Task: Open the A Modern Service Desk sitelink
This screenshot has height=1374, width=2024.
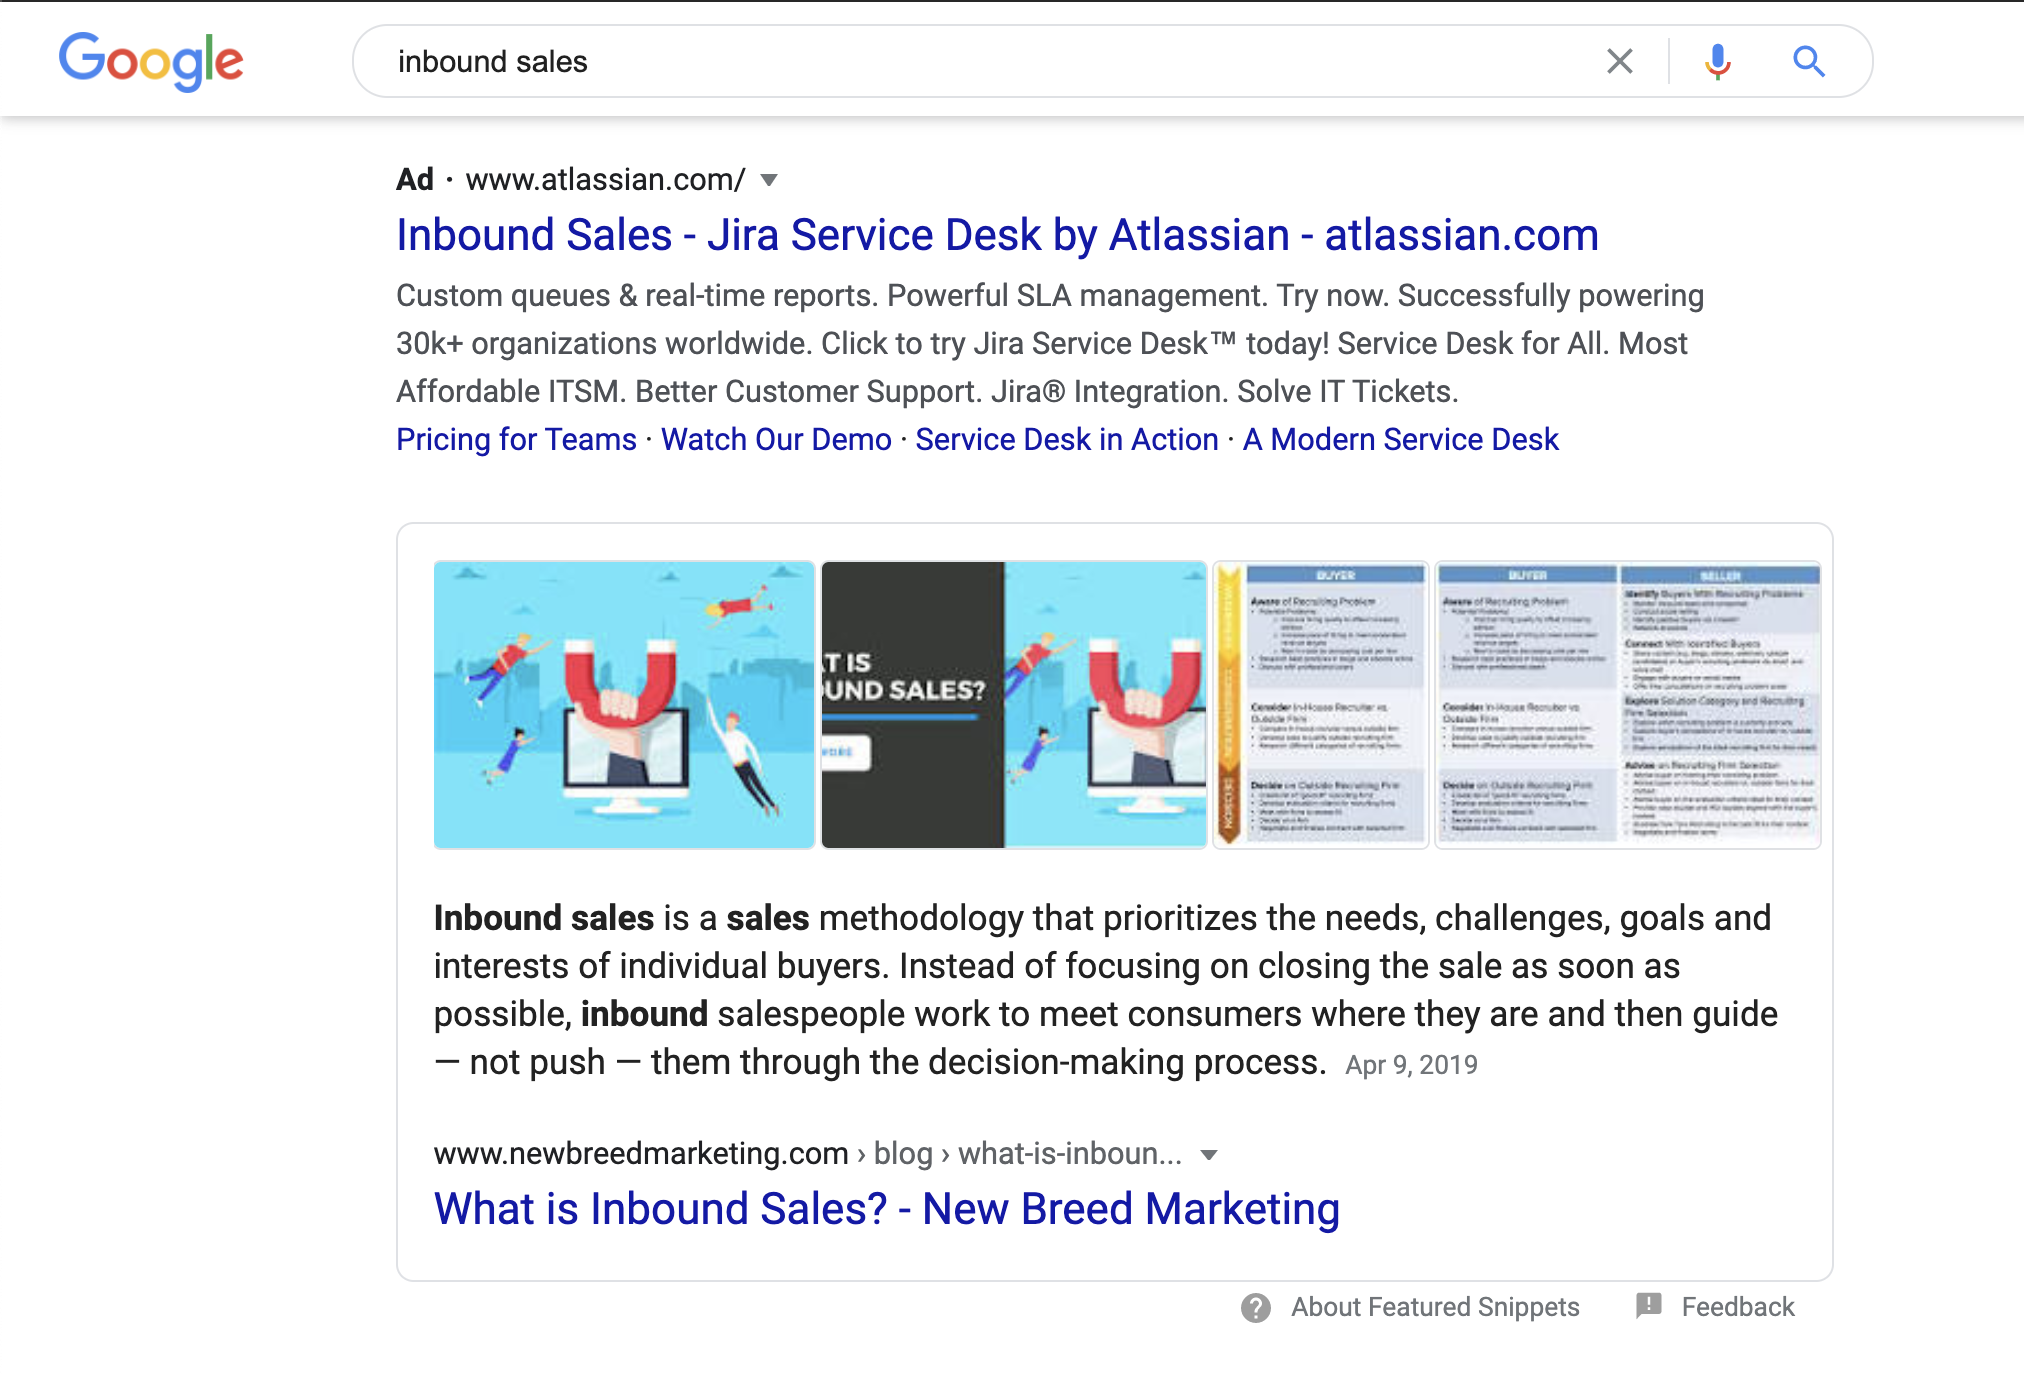Action: click(x=1400, y=439)
